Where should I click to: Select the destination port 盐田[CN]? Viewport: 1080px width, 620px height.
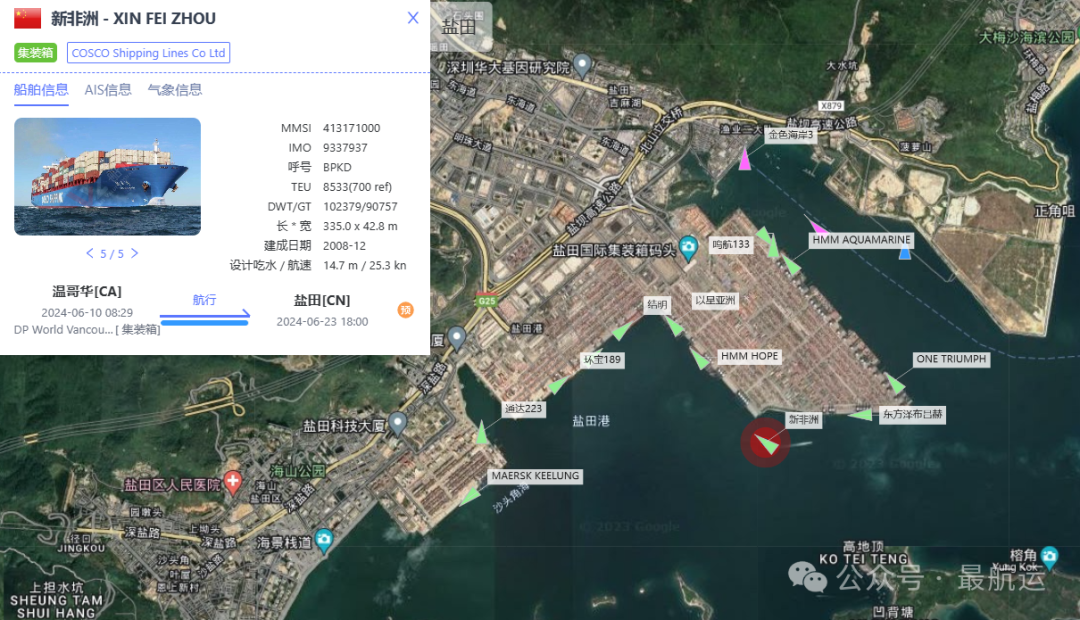coord(322,300)
